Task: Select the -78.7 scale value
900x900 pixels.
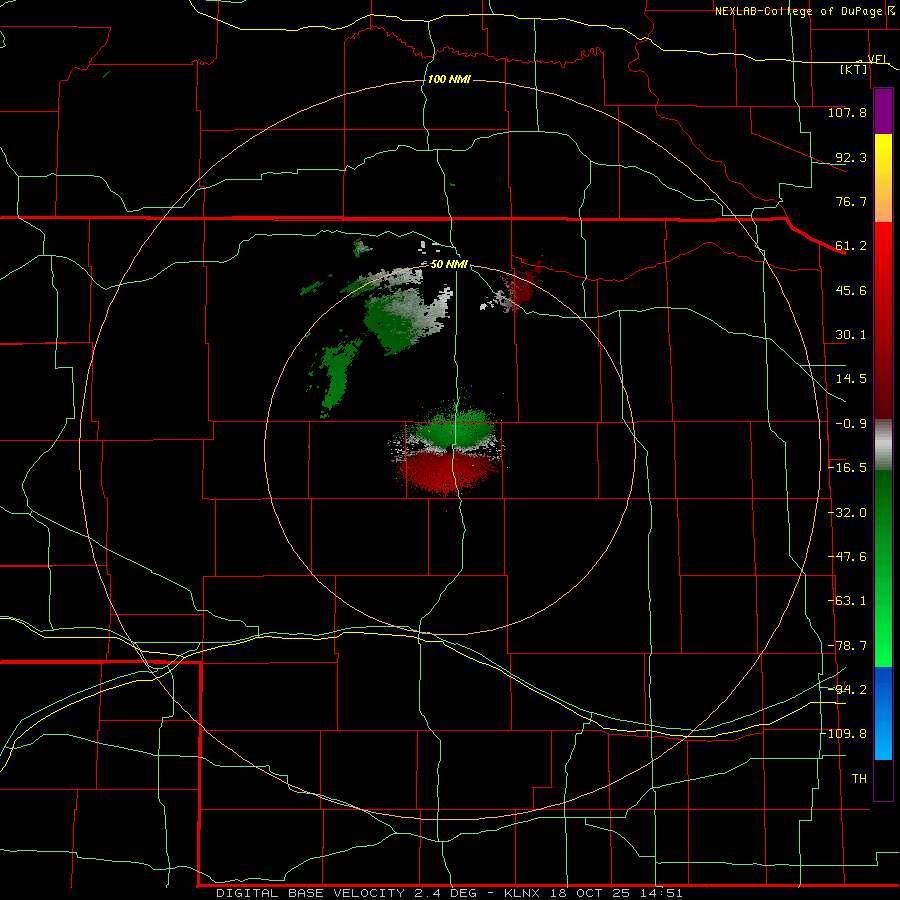Action: pyautogui.click(x=847, y=646)
